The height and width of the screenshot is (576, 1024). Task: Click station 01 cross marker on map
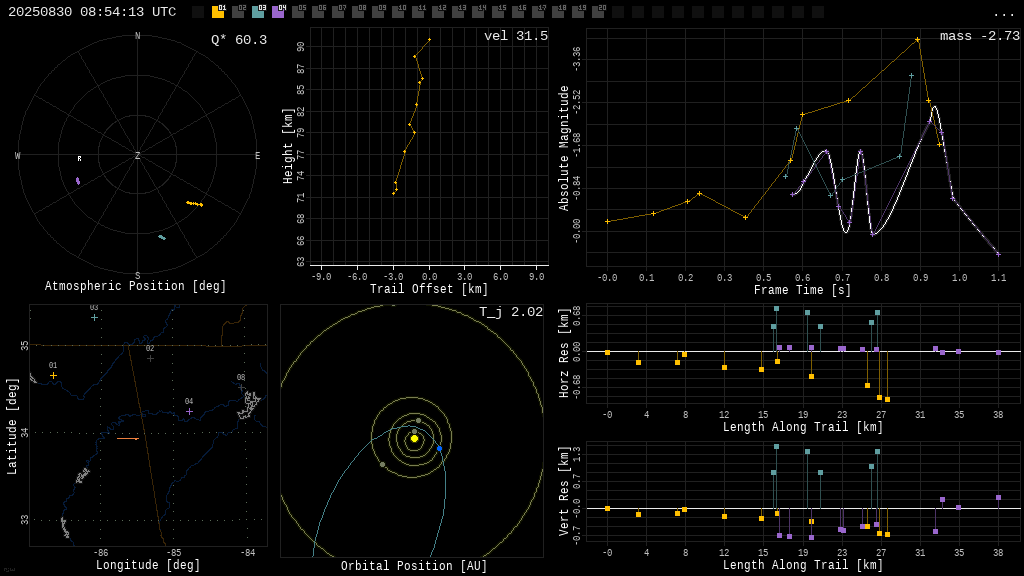point(54,376)
